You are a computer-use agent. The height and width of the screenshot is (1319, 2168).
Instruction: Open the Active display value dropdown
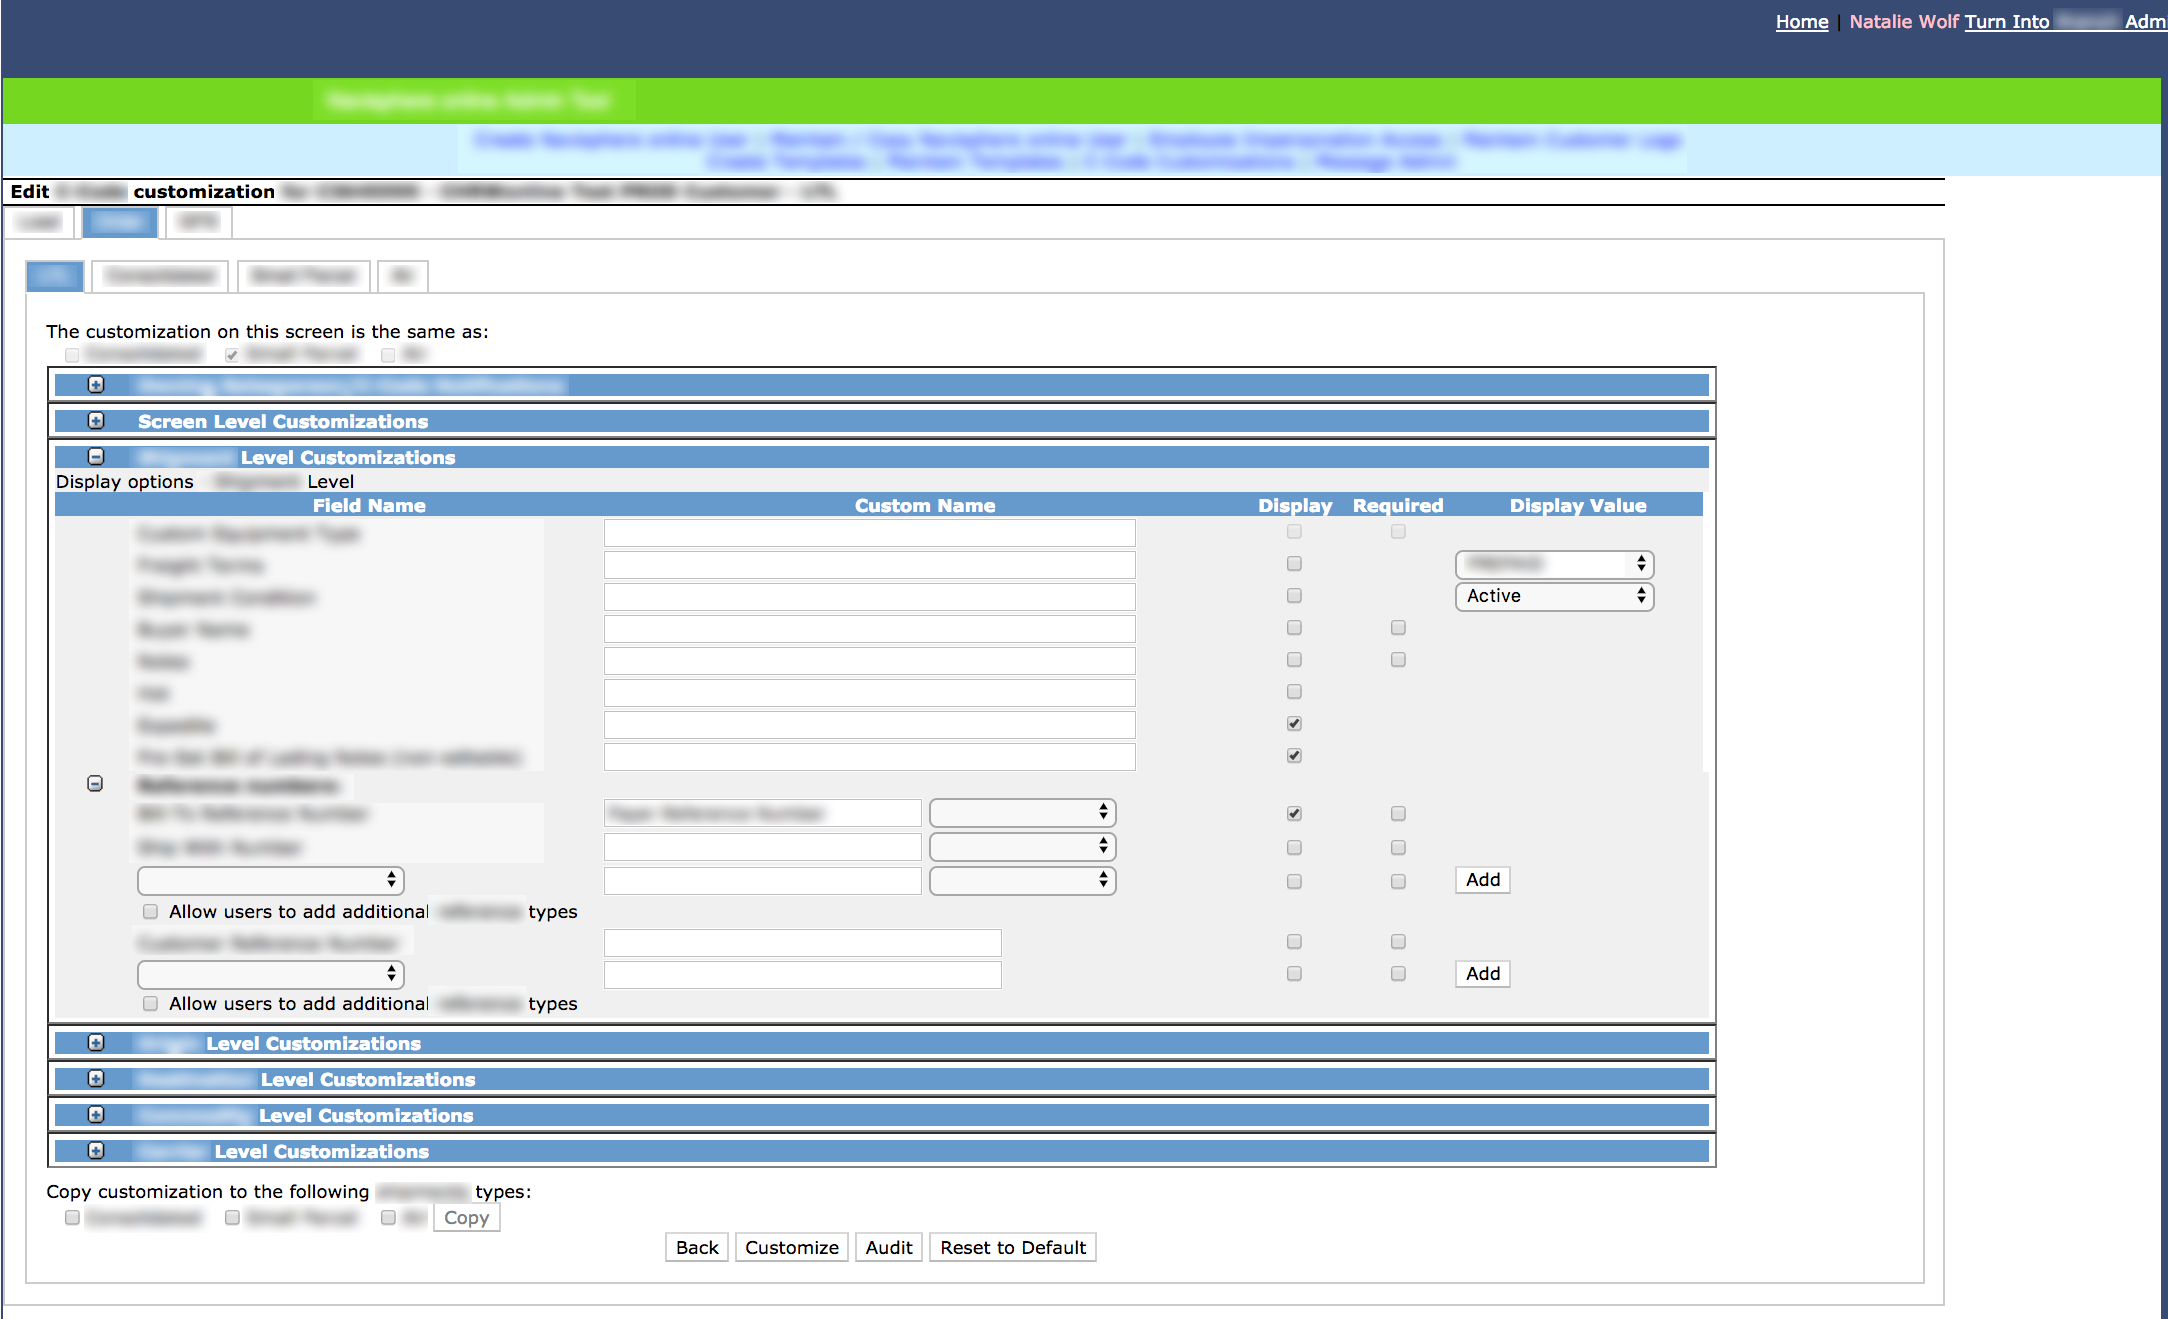(x=1553, y=596)
